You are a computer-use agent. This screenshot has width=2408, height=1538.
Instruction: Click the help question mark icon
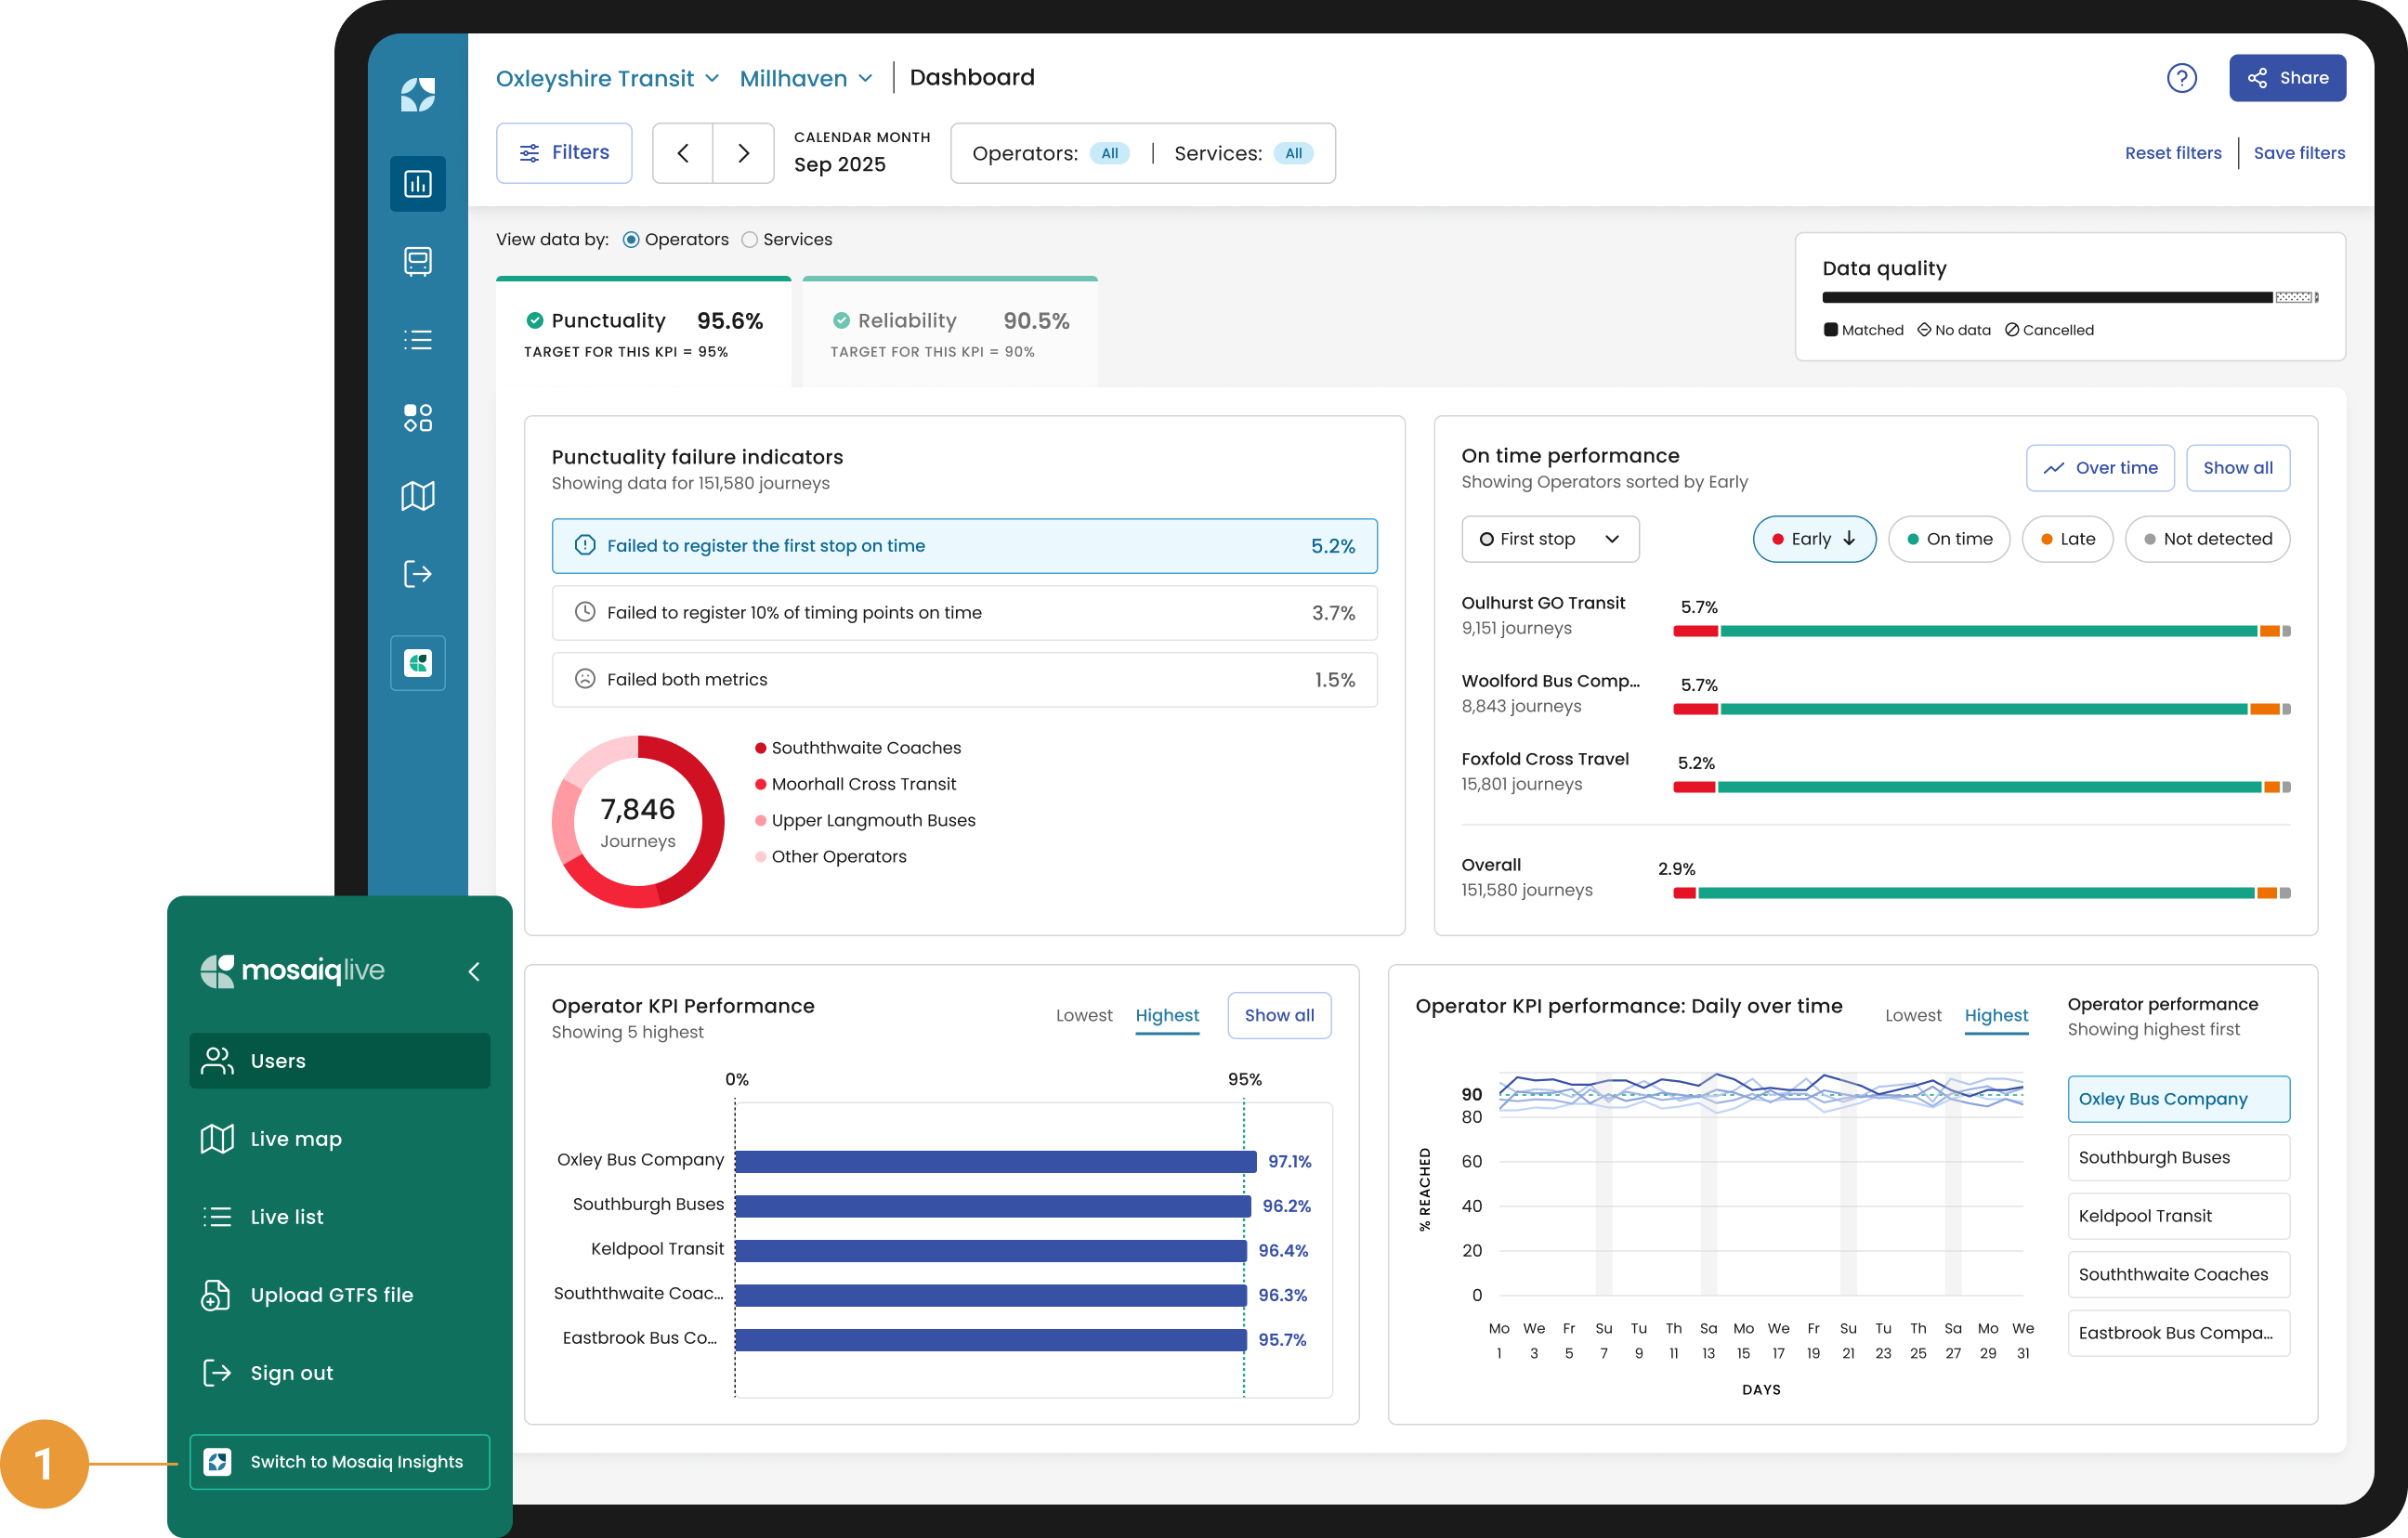click(2181, 78)
